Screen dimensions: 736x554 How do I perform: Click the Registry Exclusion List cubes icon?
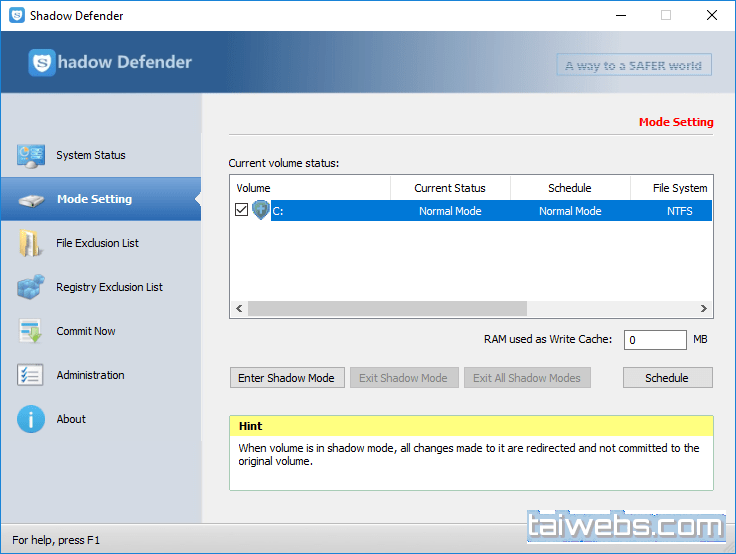click(31, 287)
